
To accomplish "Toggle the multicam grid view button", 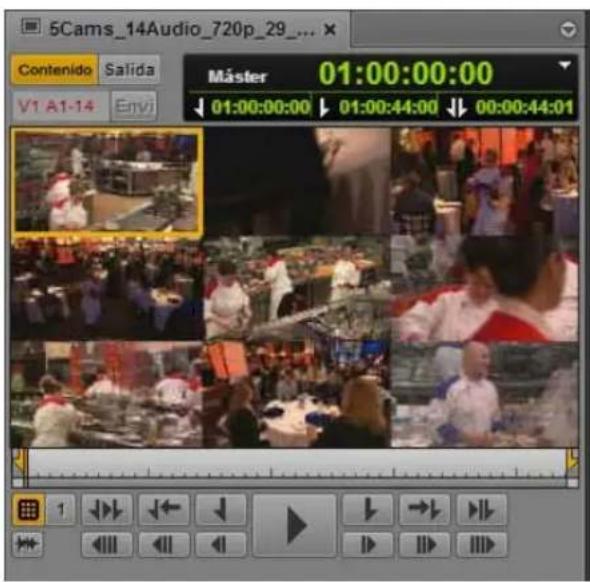I will (x=29, y=509).
